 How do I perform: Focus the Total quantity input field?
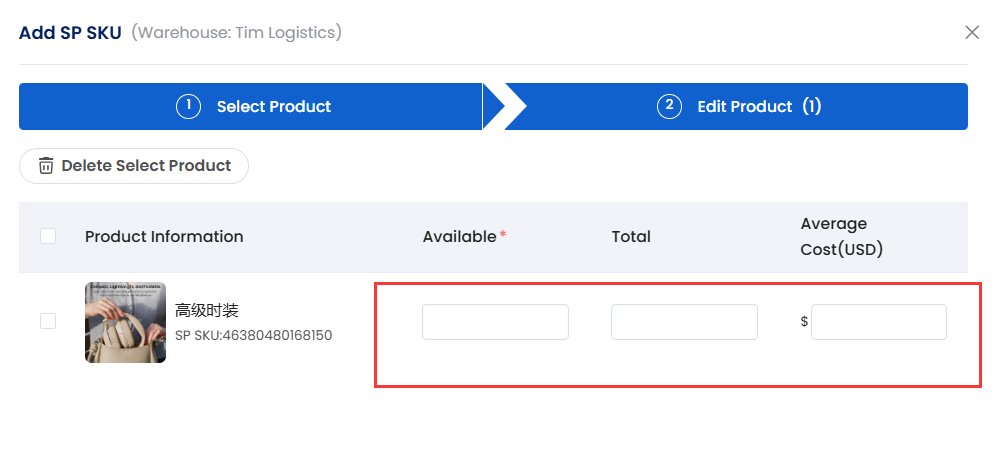684,322
